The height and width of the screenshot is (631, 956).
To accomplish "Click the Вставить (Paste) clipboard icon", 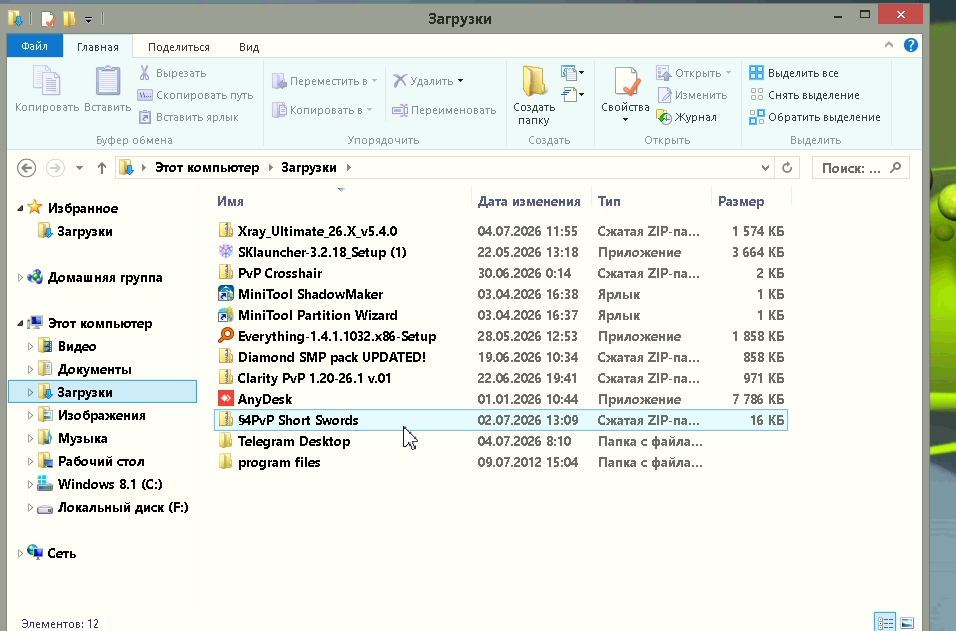I will tap(108, 82).
